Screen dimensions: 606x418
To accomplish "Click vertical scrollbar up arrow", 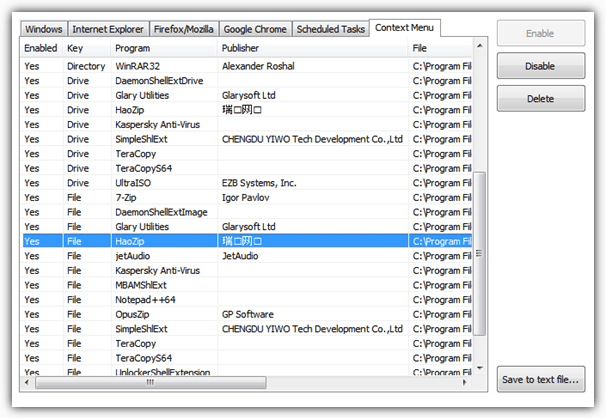I will pyautogui.click(x=480, y=46).
